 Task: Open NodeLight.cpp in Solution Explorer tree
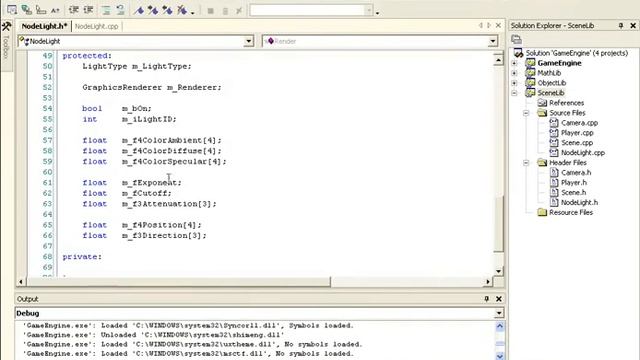[x=583, y=153]
